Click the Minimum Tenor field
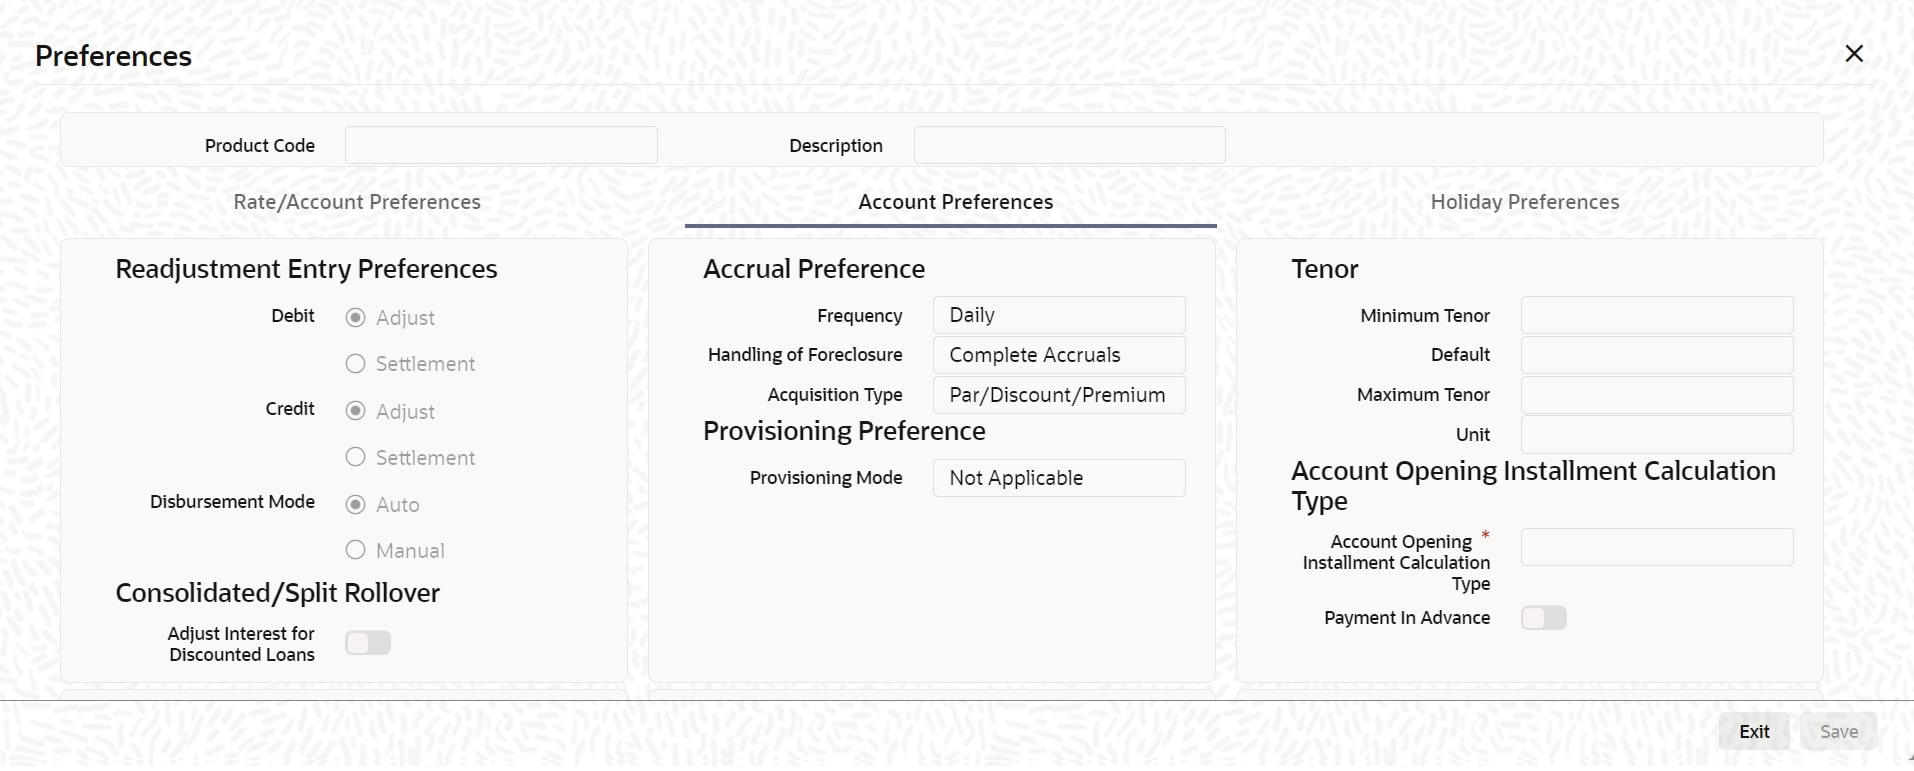Image resolution: width=1914 pixels, height=771 pixels. point(1655,315)
